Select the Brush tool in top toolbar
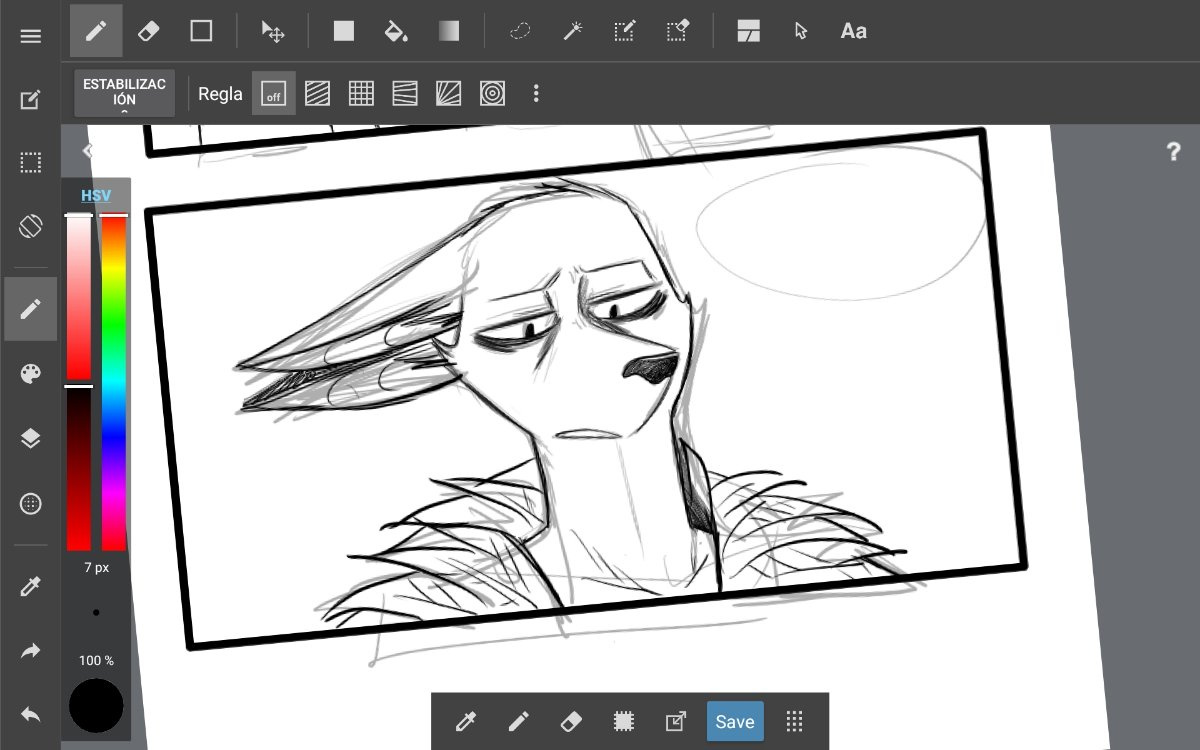This screenshot has height=750, width=1200. (x=96, y=31)
